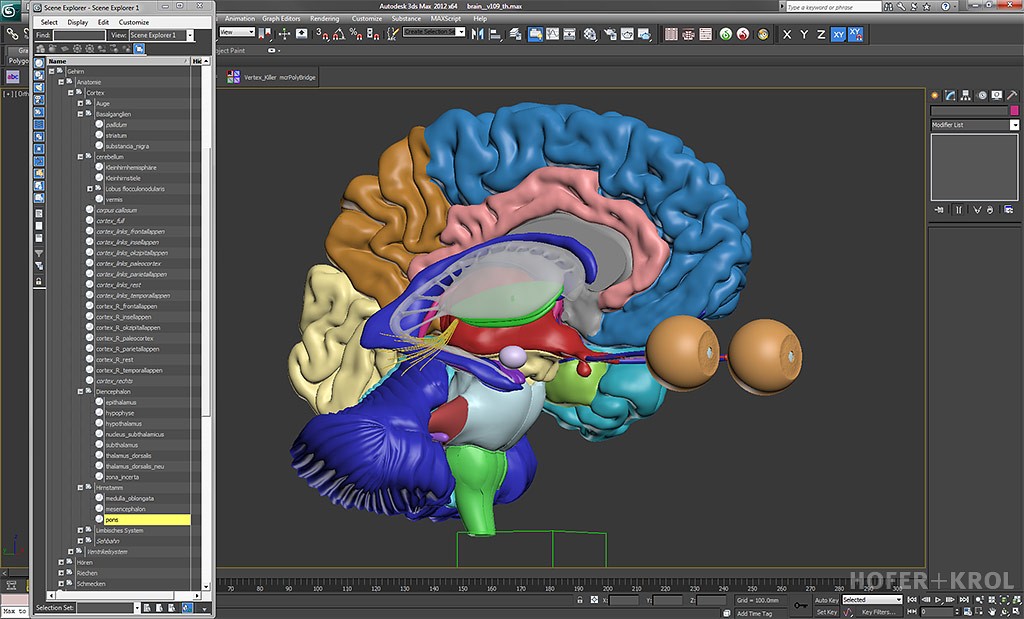The height and width of the screenshot is (619, 1024).
Task: Expand the Limbisches System node
Action: click(x=80, y=530)
